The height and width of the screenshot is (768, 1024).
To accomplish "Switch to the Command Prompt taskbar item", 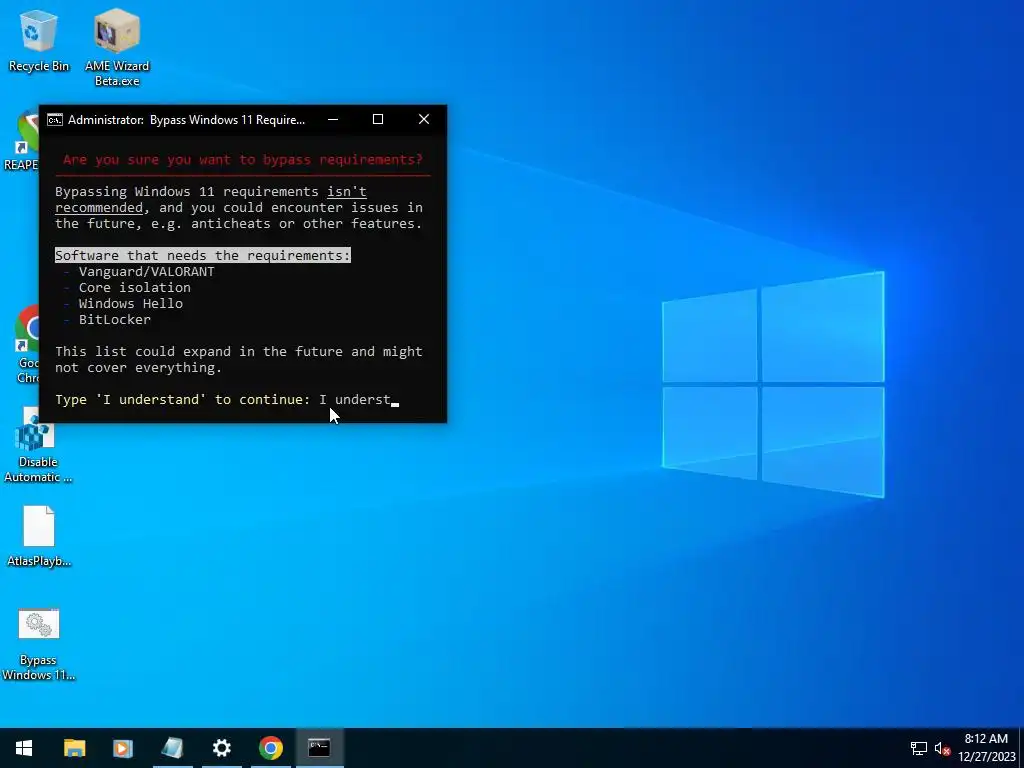I will click(319, 748).
